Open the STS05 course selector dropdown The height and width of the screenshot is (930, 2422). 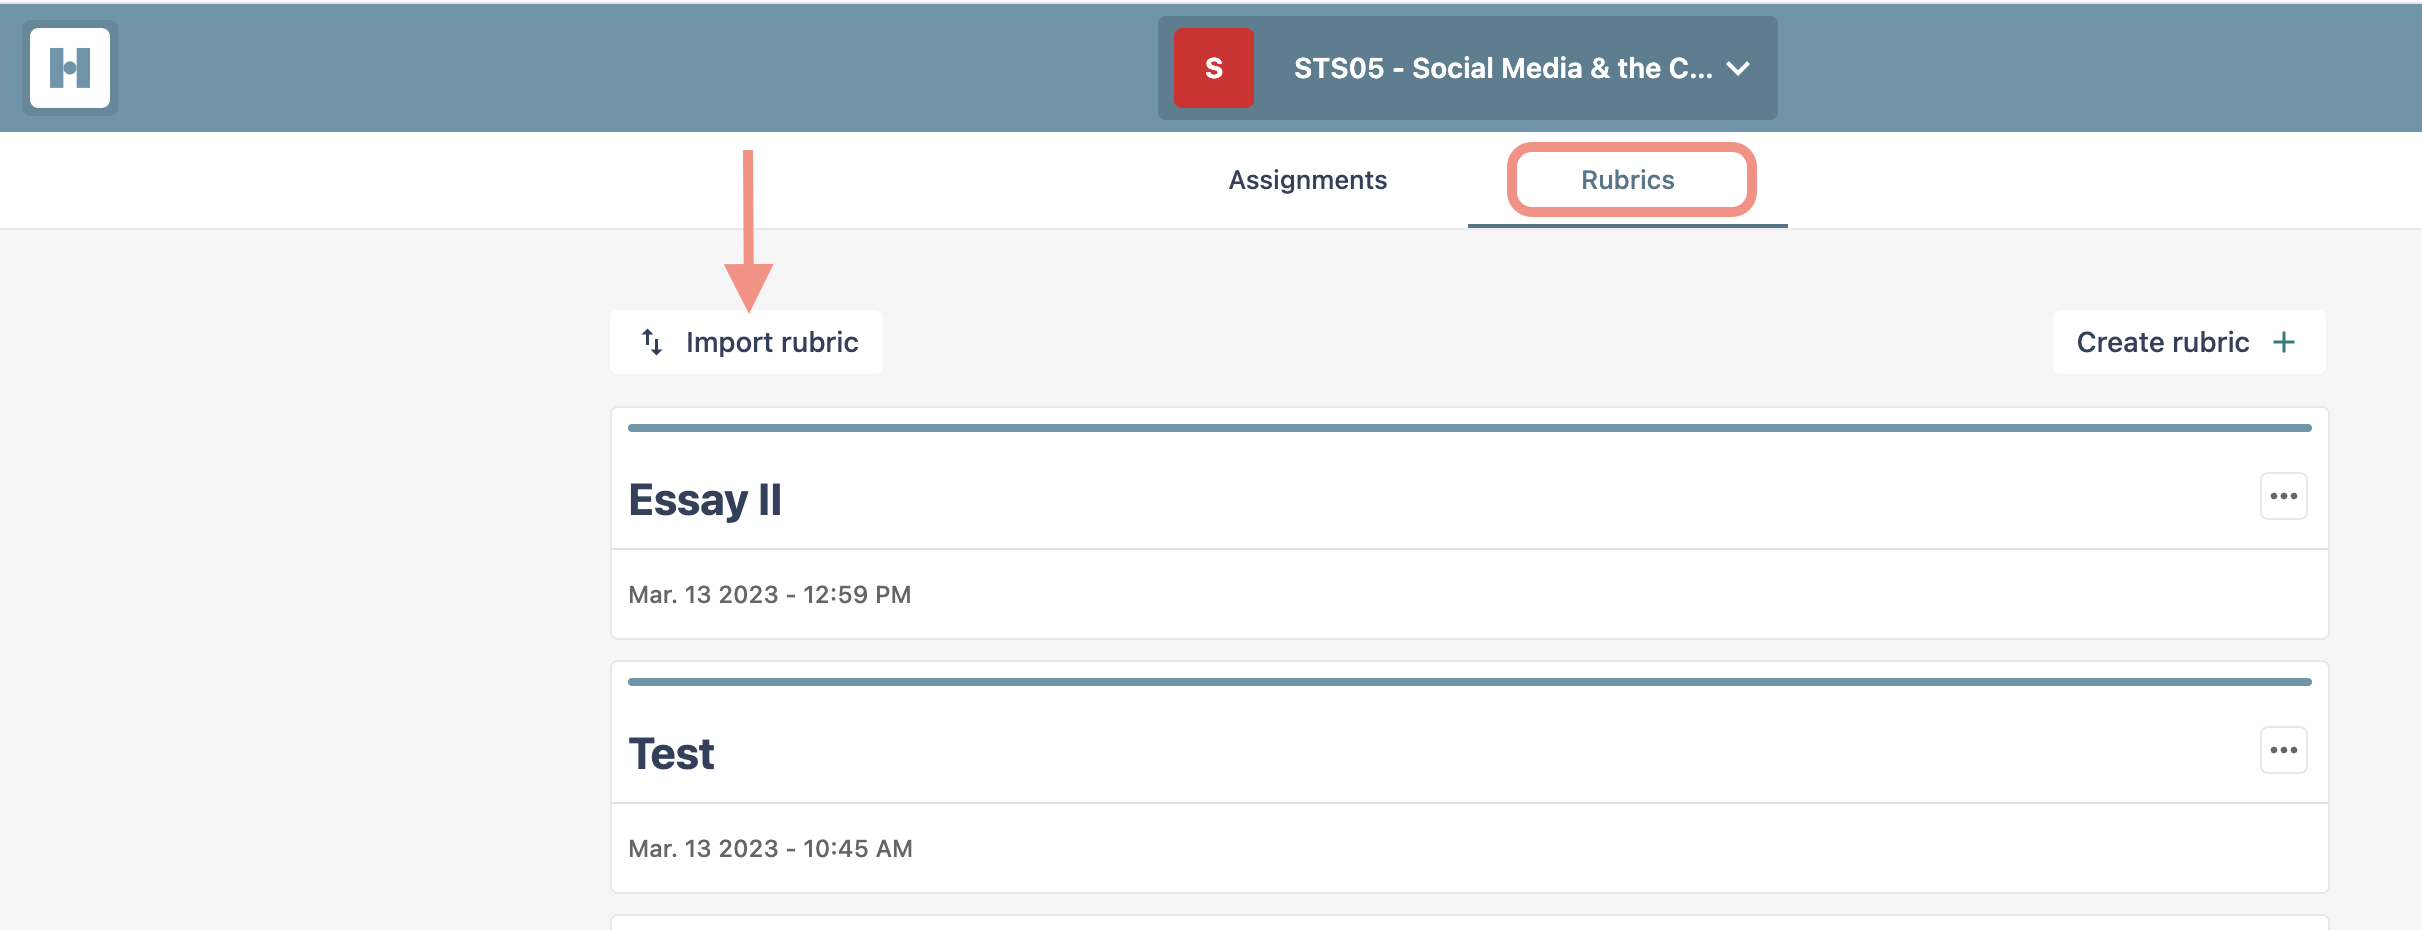tap(1467, 68)
